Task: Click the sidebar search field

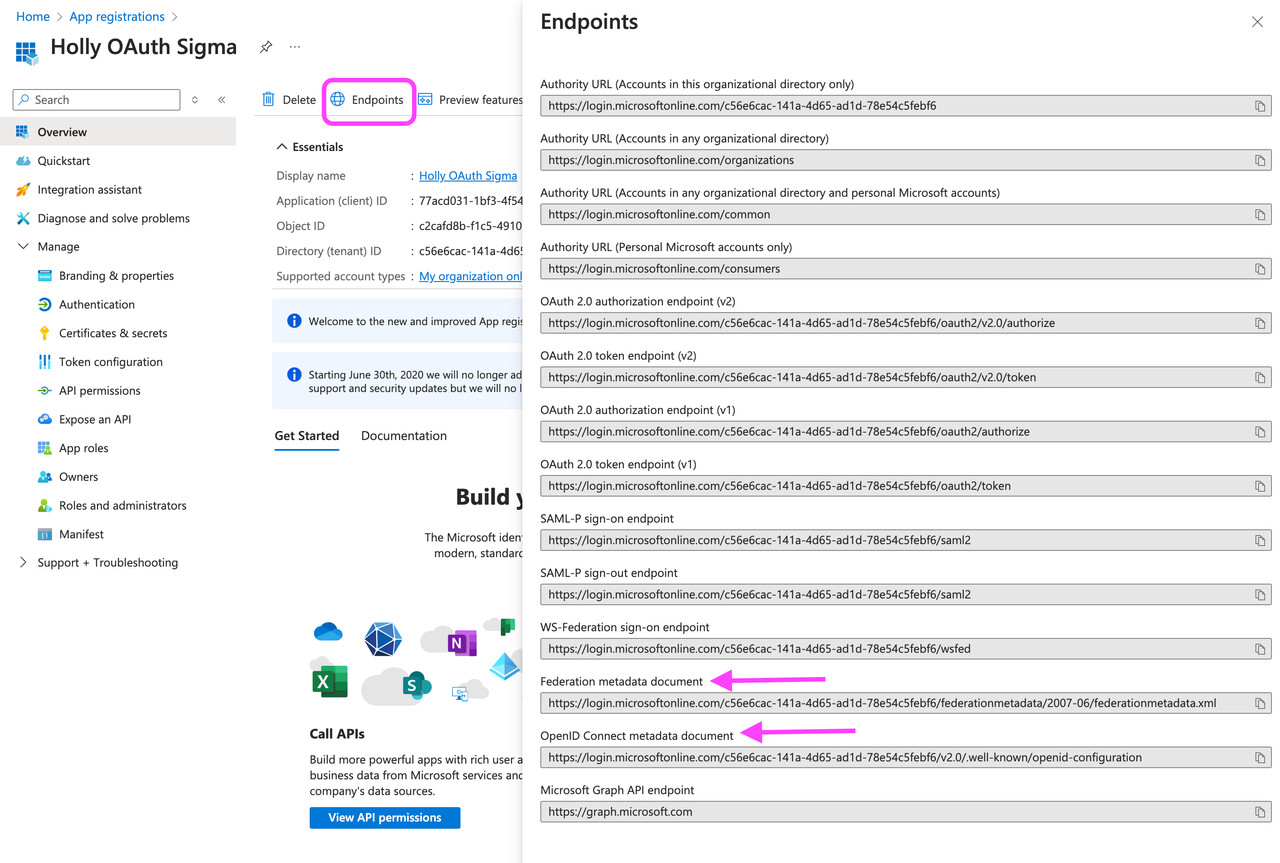Action: point(95,99)
